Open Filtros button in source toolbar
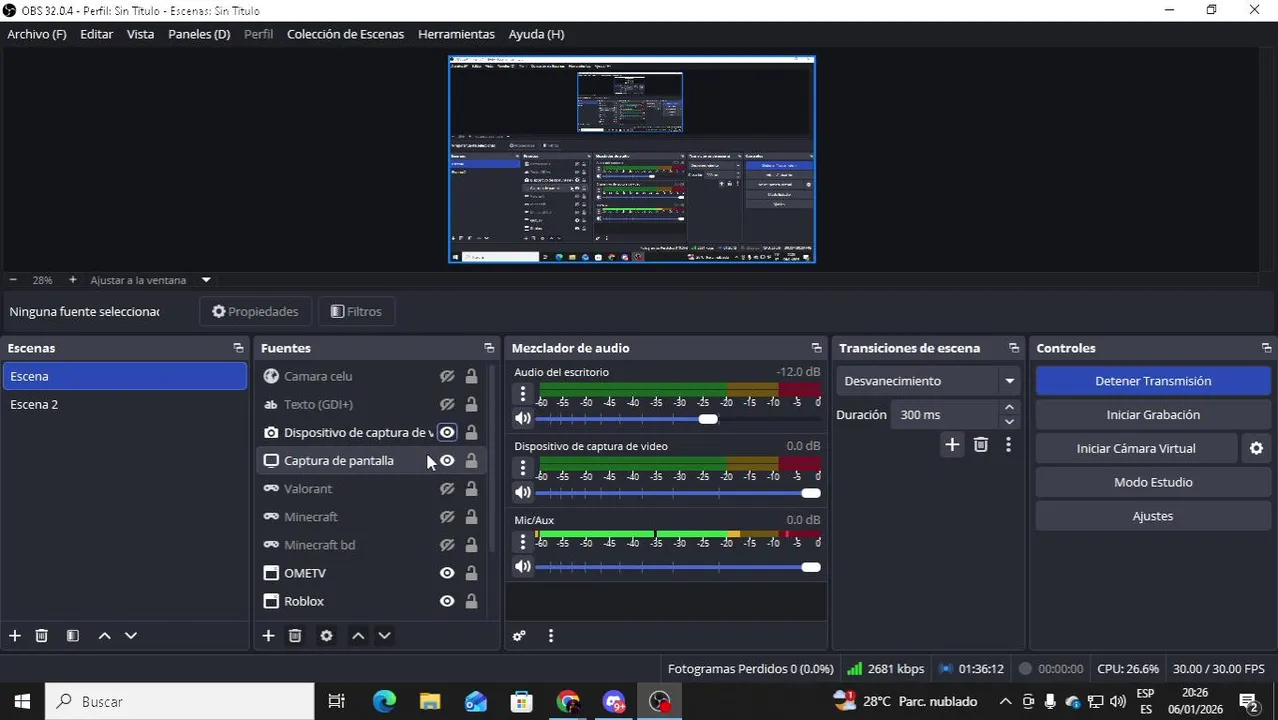Image resolution: width=1278 pixels, height=720 pixels. click(x=356, y=312)
